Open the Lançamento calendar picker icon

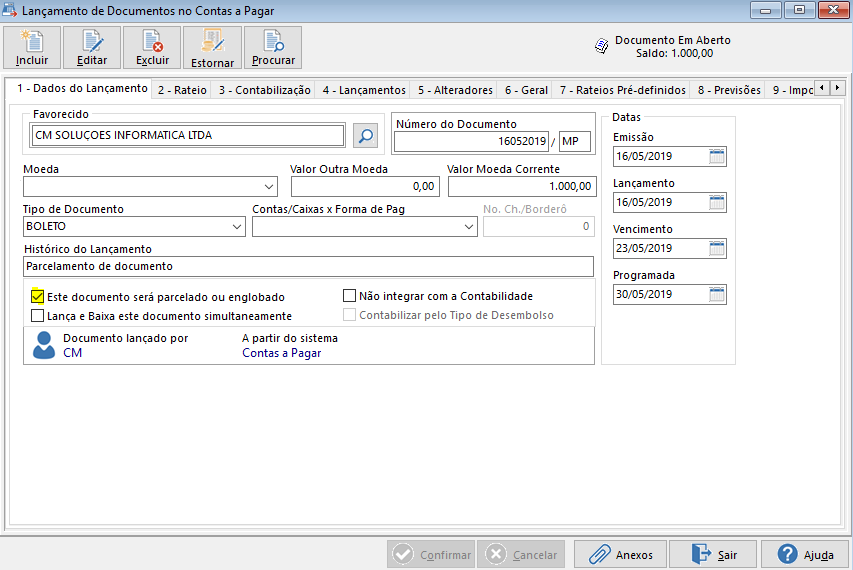[717, 203]
